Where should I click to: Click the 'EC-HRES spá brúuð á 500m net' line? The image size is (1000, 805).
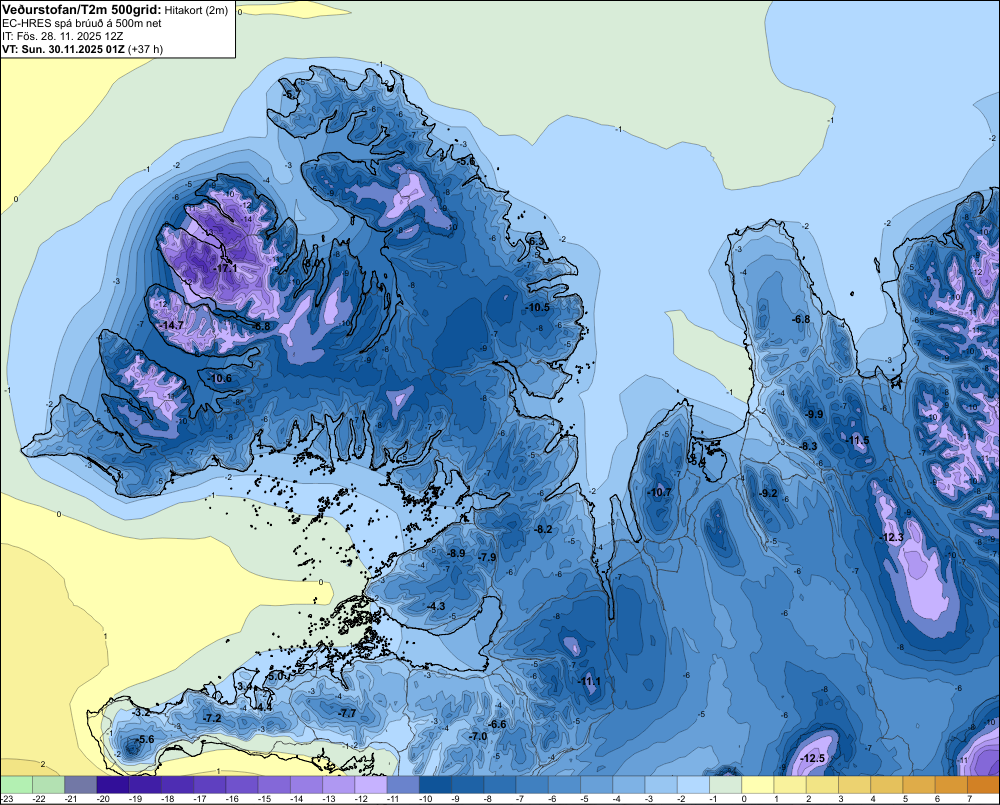pos(82,24)
